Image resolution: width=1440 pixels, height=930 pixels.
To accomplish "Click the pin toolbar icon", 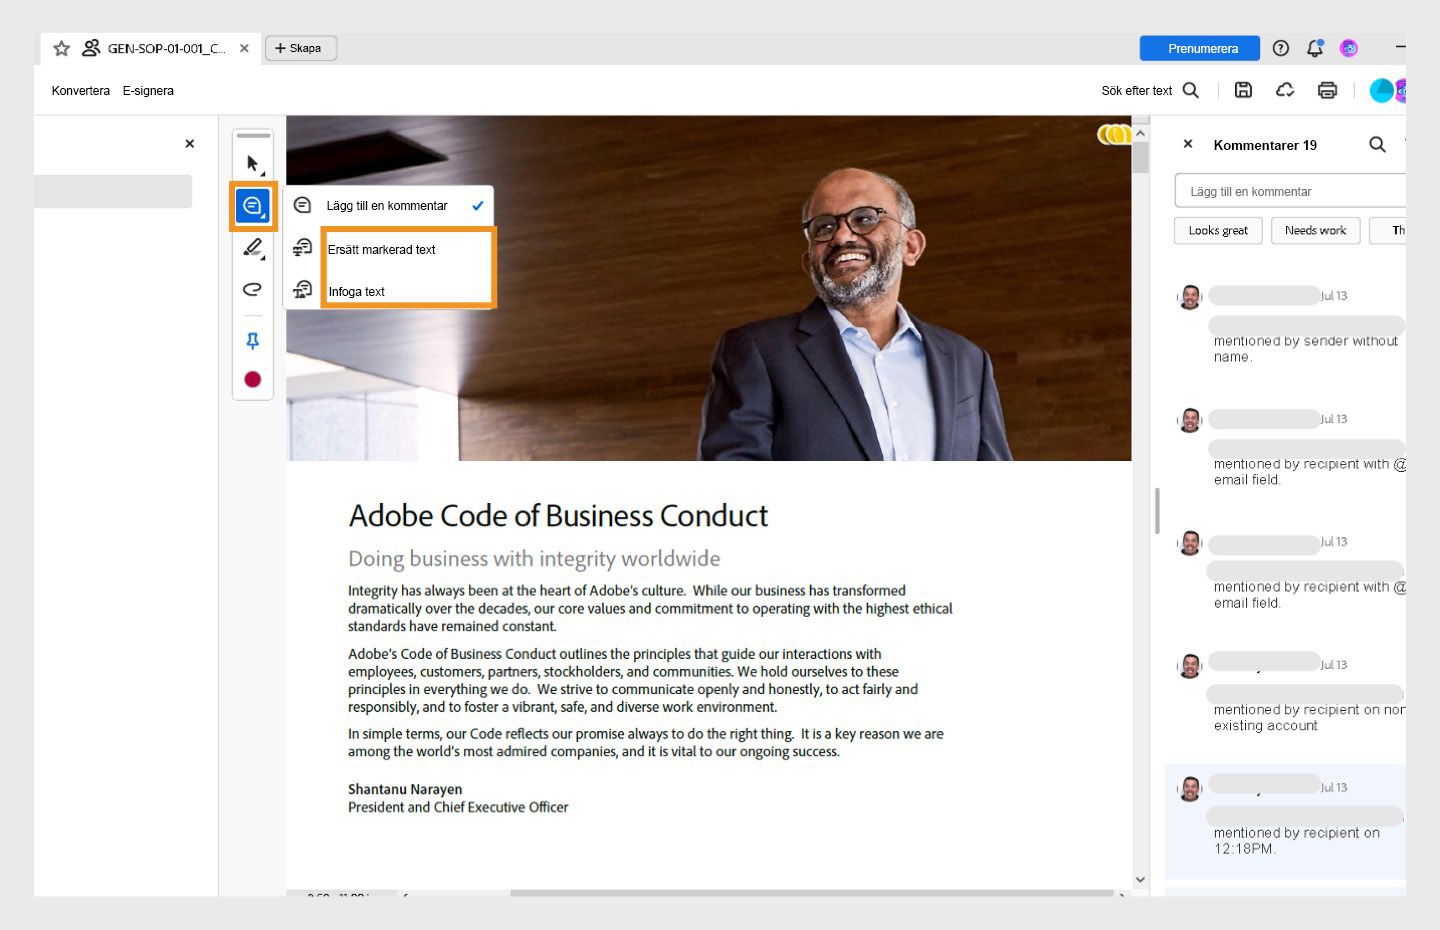I will click(x=253, y=341).
